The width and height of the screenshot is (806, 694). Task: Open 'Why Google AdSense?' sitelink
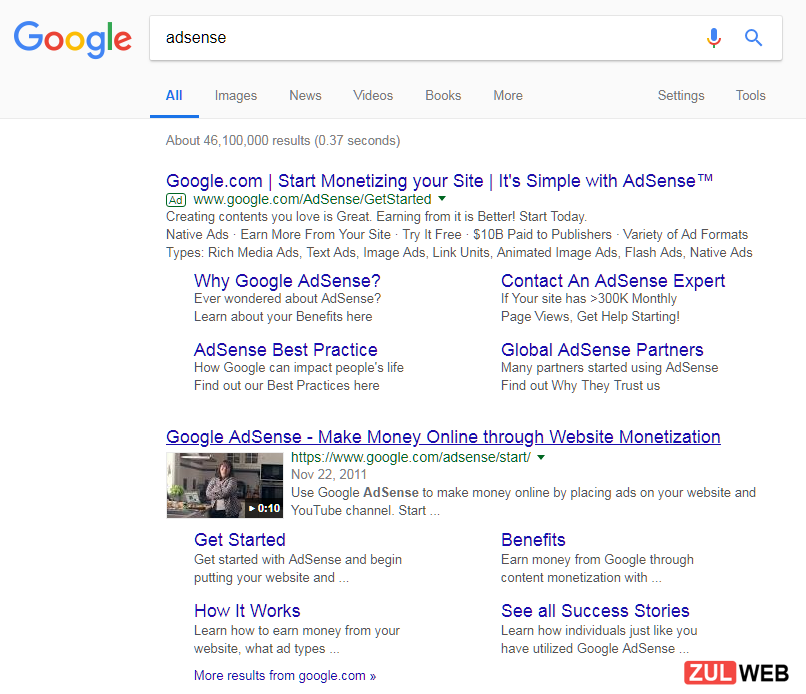coord(287,281)
